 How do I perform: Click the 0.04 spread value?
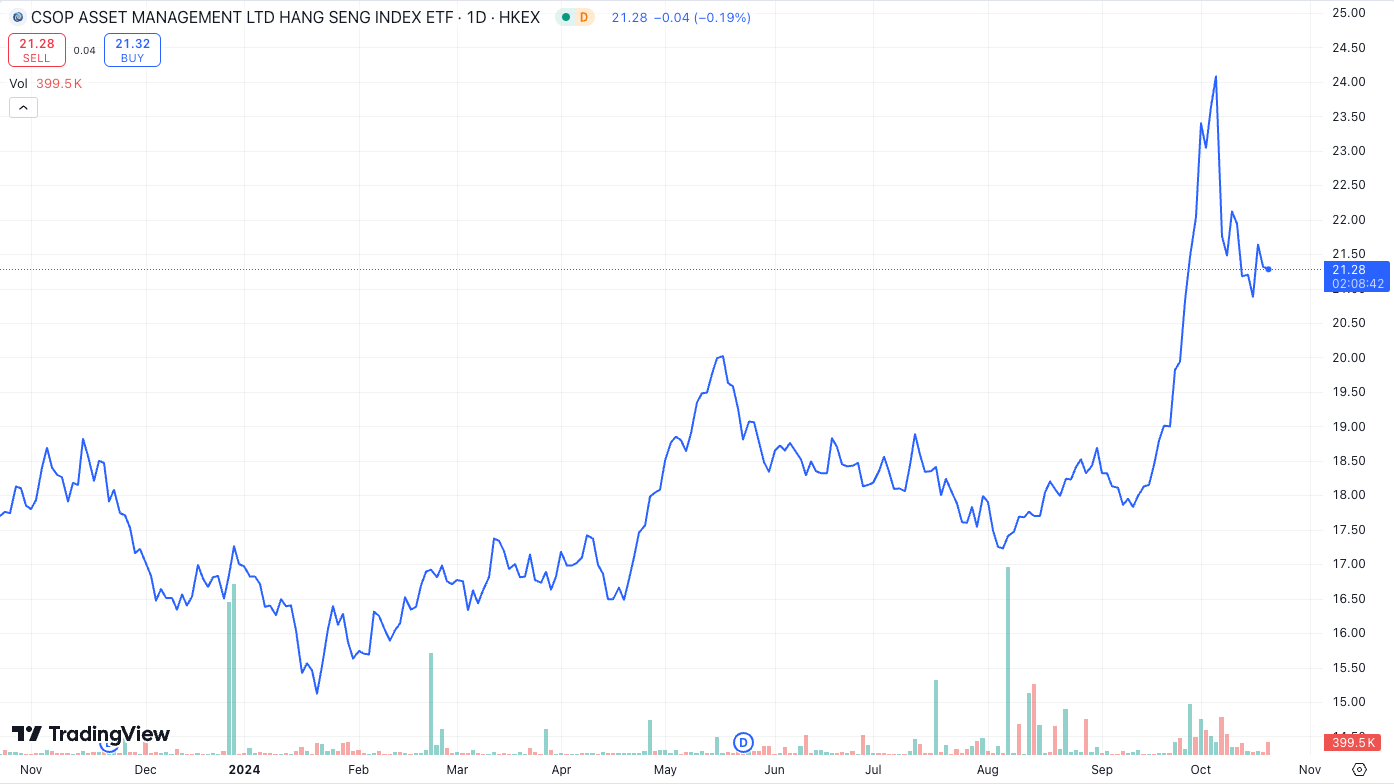point(85,50)
